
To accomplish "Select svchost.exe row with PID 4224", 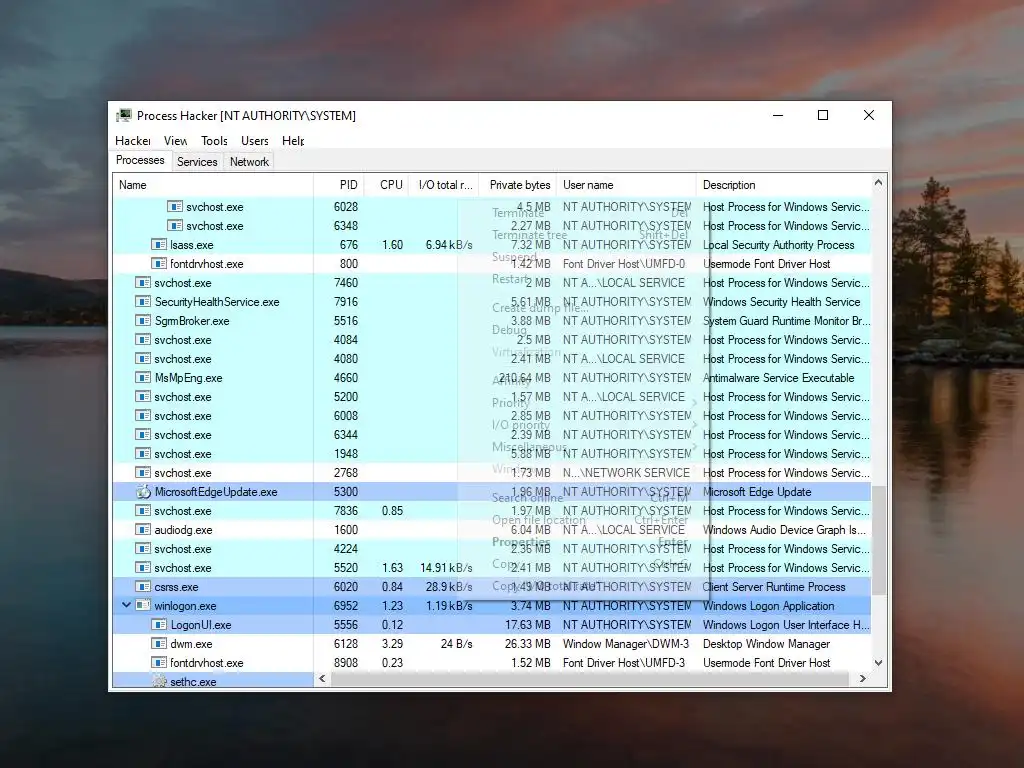I will coord(492,549).
